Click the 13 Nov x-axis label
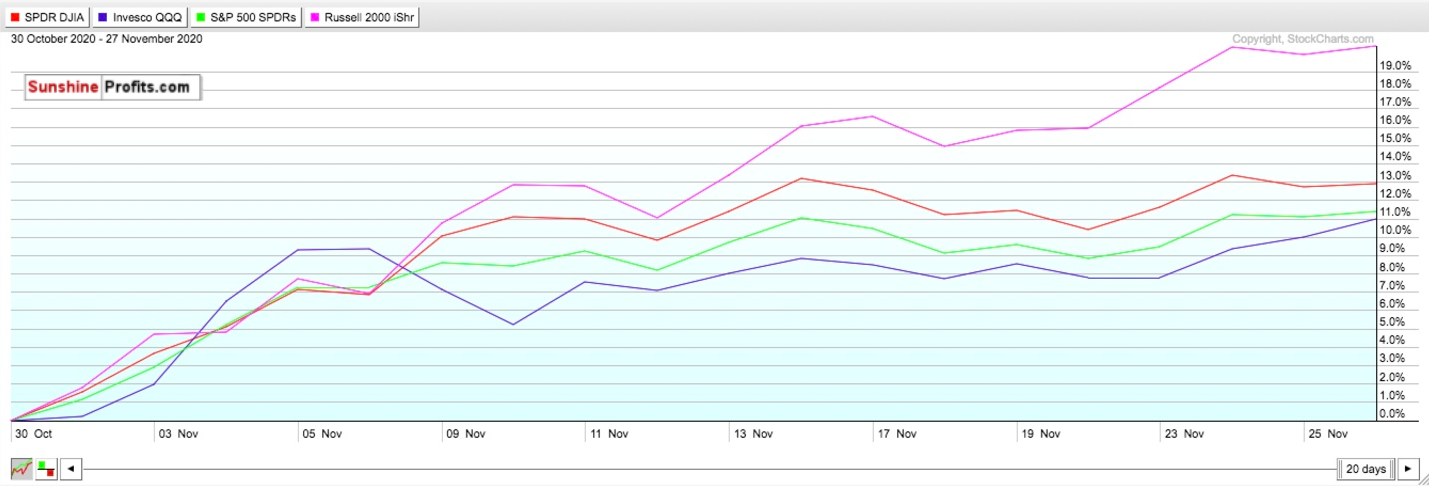Viewport: 1429px width, 486px height. tap(753, 434)
